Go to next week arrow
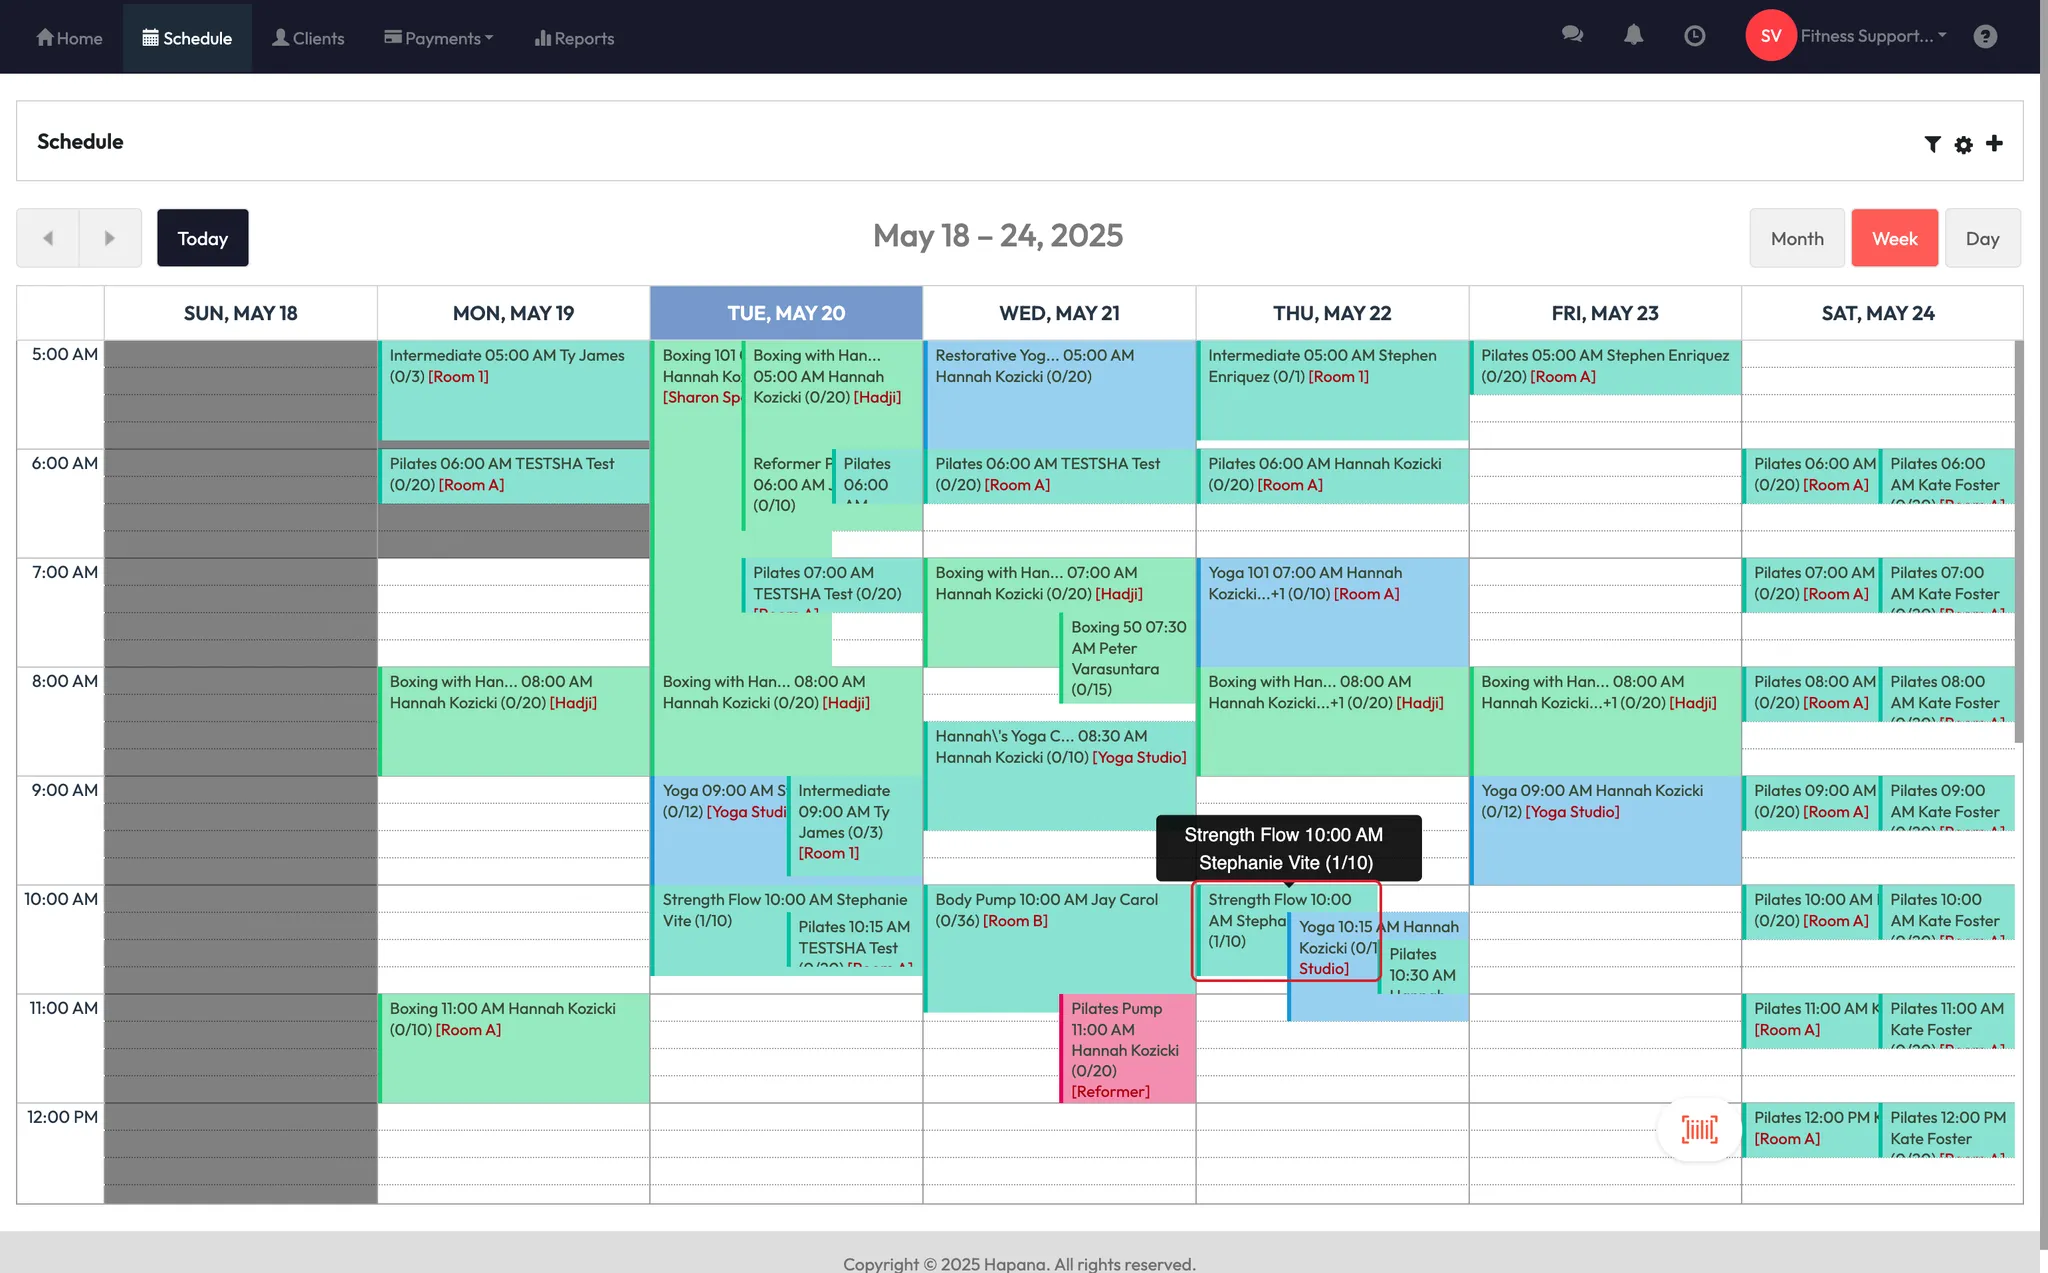Screen dimensions: 2048x1273 click(110, 238)
